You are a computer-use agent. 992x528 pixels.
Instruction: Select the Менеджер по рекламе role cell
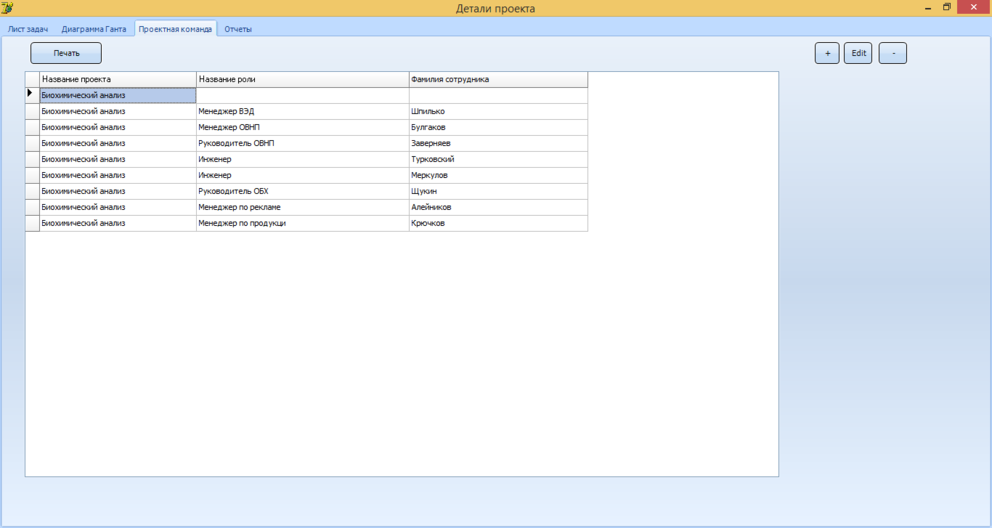(302, 207)
